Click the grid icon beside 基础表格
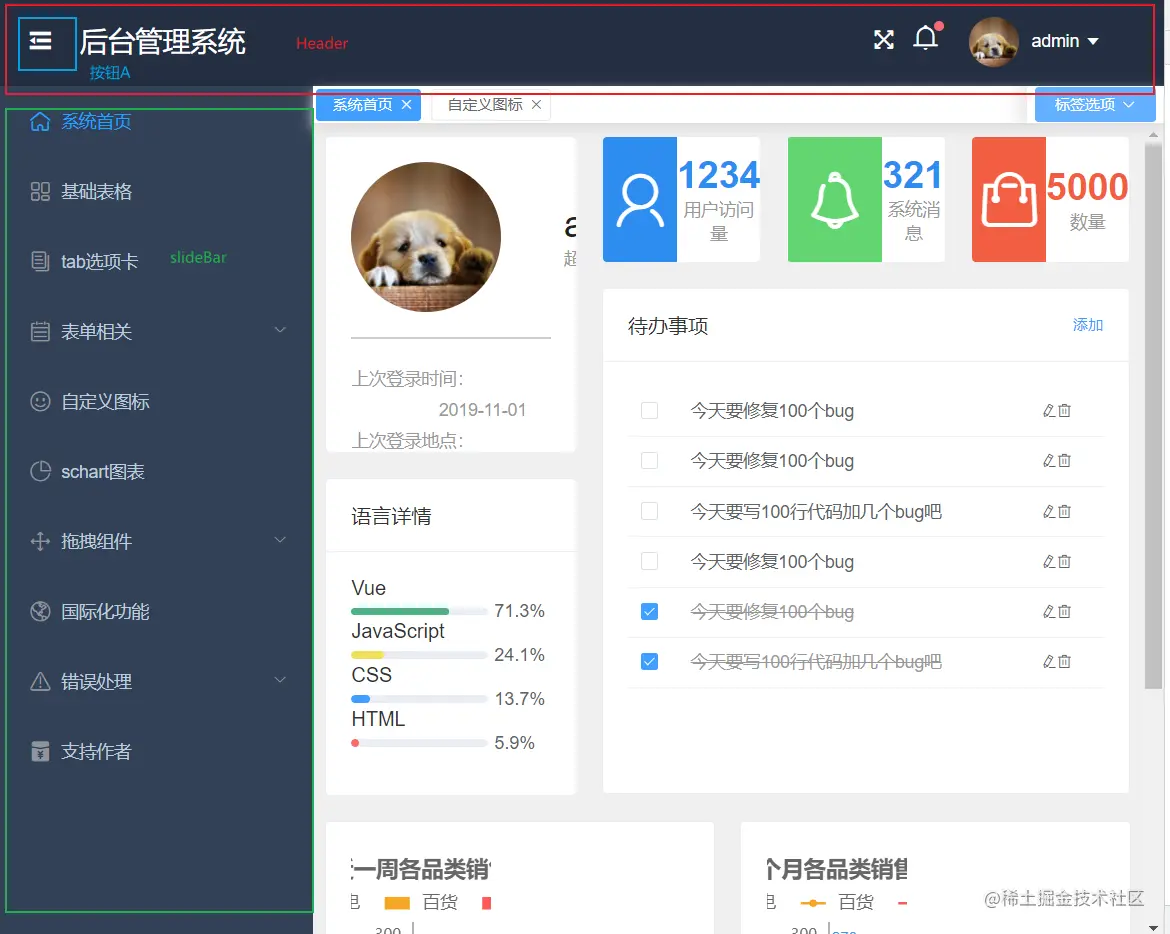Viewport: 1170px width, 934px height. [40, 192]
